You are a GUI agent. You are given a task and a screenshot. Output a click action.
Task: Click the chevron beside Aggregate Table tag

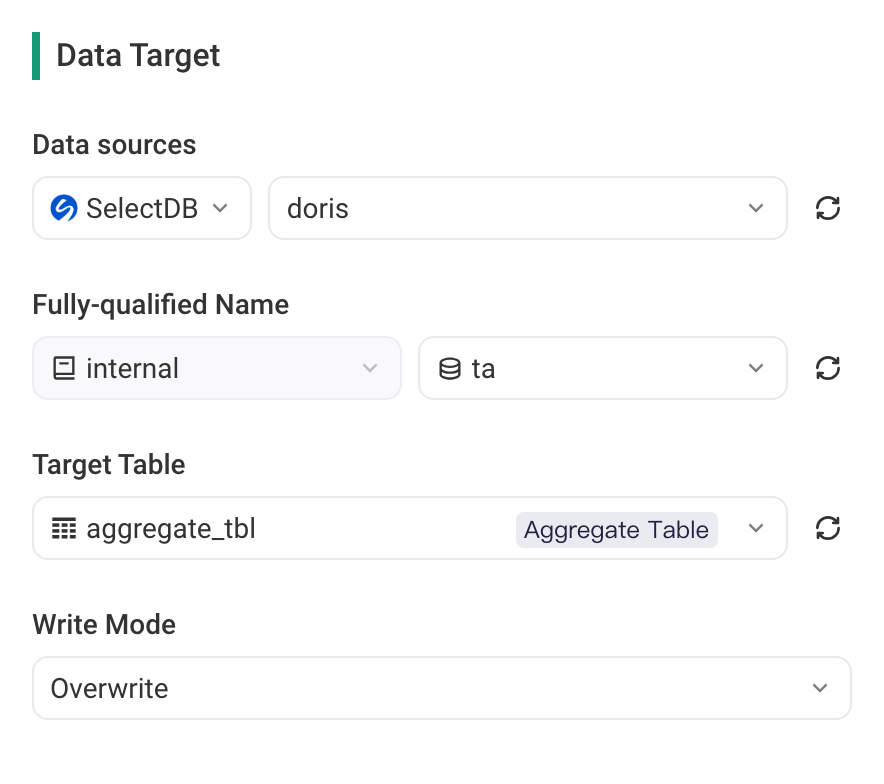pyautogui.click(x=756, y=528)
